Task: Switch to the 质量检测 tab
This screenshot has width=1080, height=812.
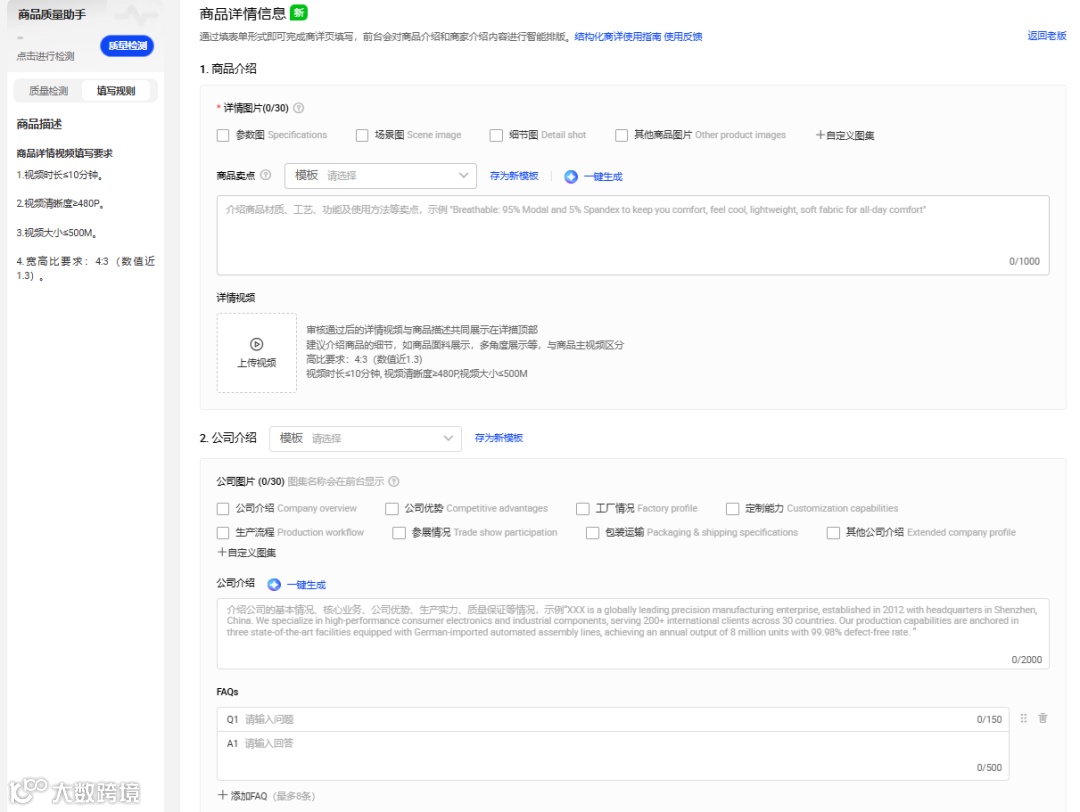Action: [x=48, y=91]
